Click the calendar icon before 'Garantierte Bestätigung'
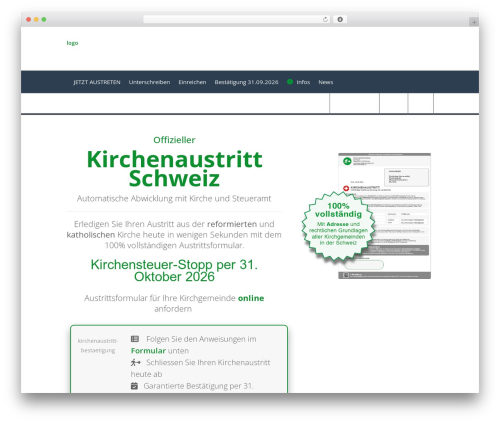 pos(134,386)
